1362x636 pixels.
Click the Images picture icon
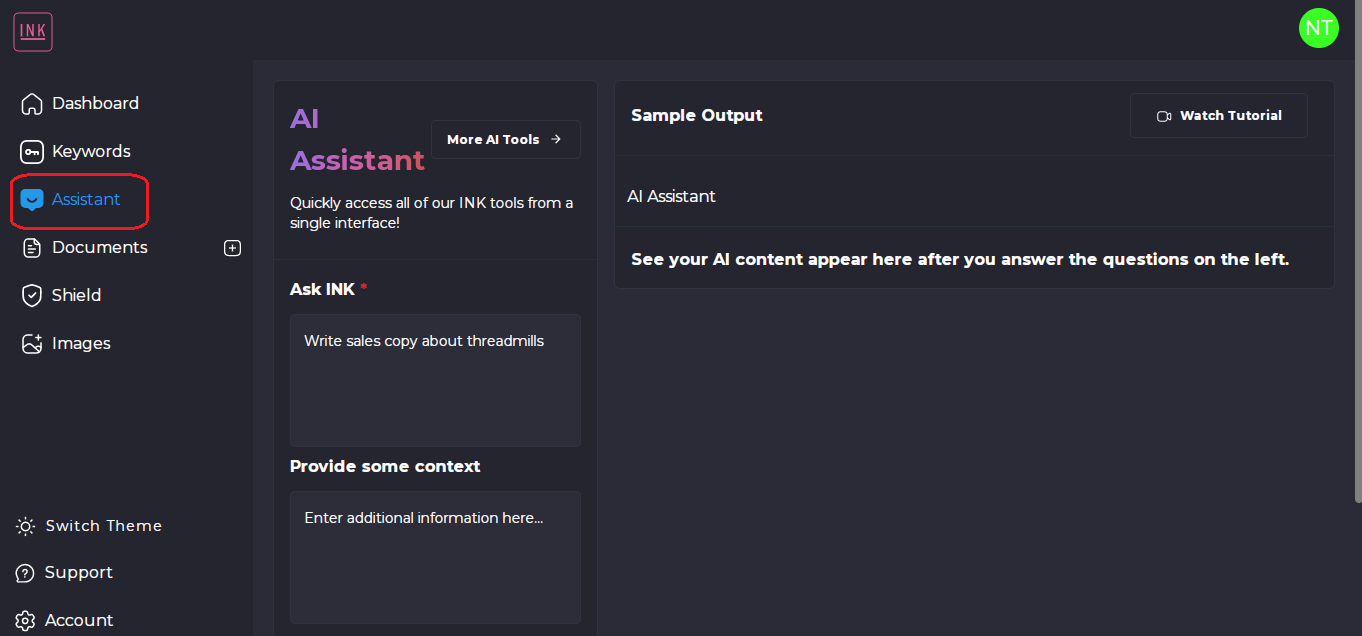pos(32,343)
